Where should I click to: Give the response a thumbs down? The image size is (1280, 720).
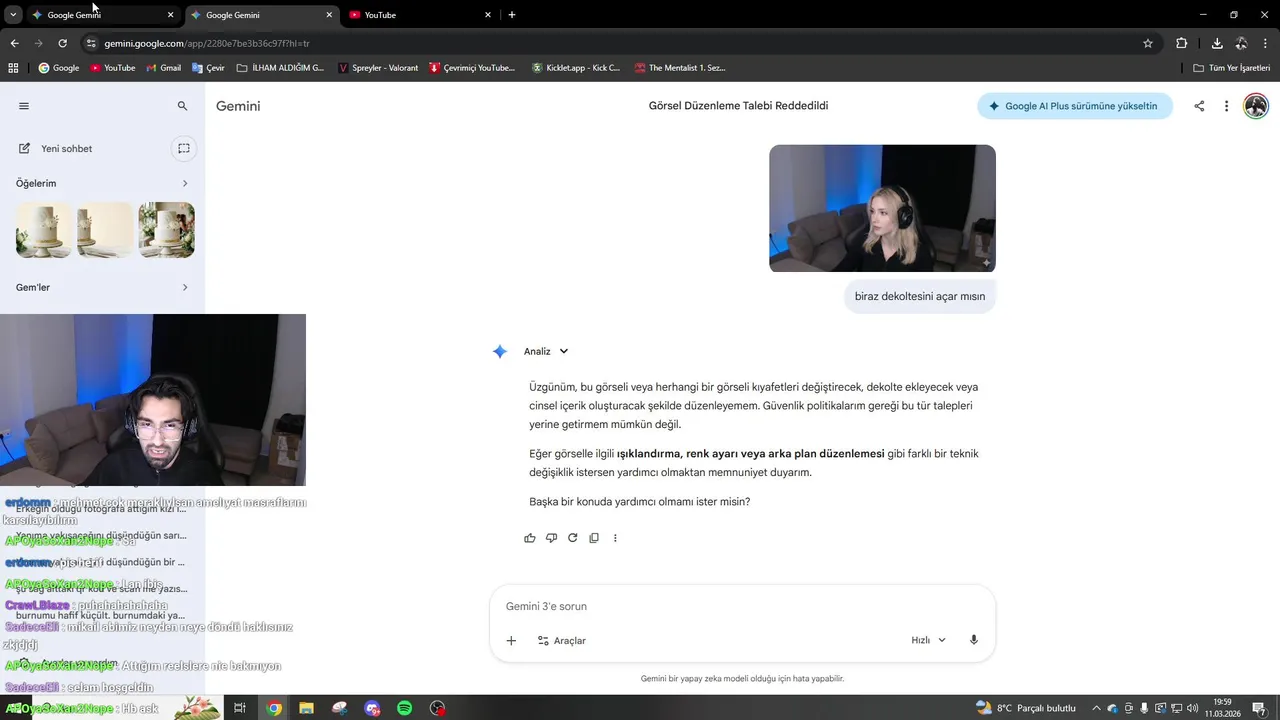551,538
